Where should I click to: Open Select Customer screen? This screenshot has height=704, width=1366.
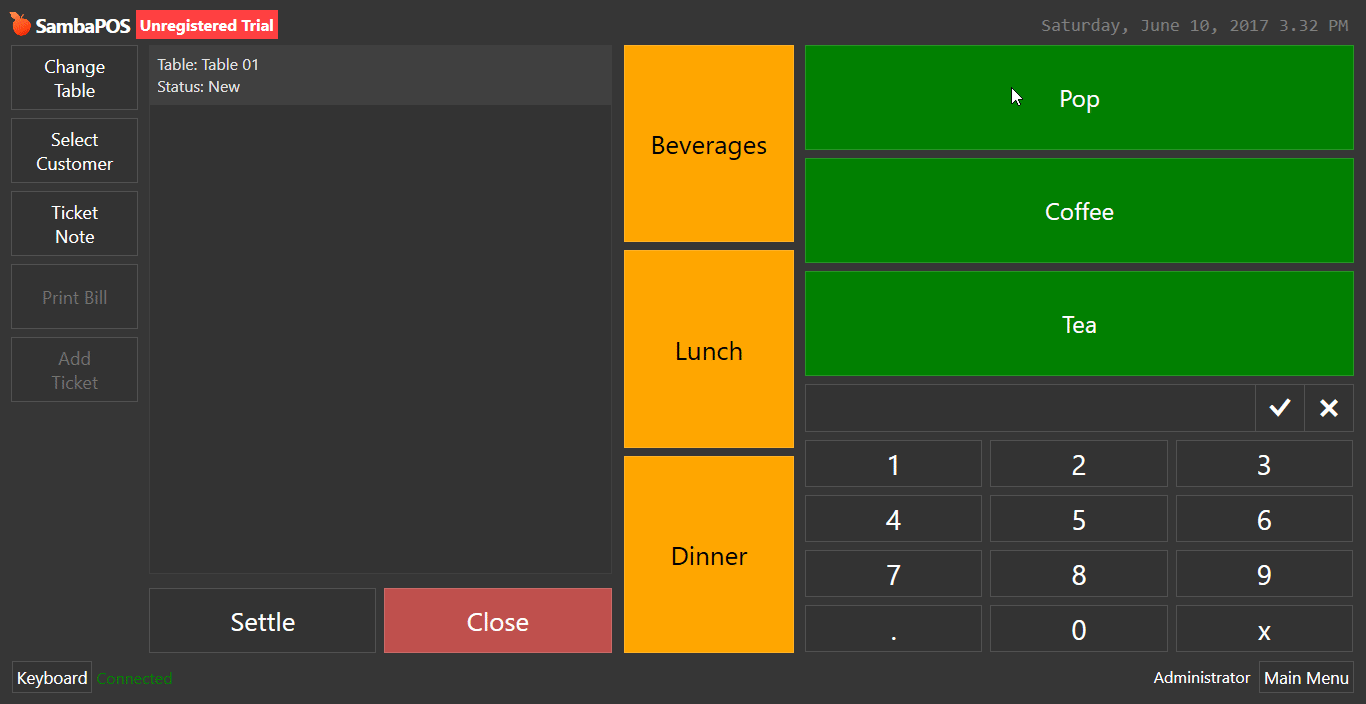[74, 151]
